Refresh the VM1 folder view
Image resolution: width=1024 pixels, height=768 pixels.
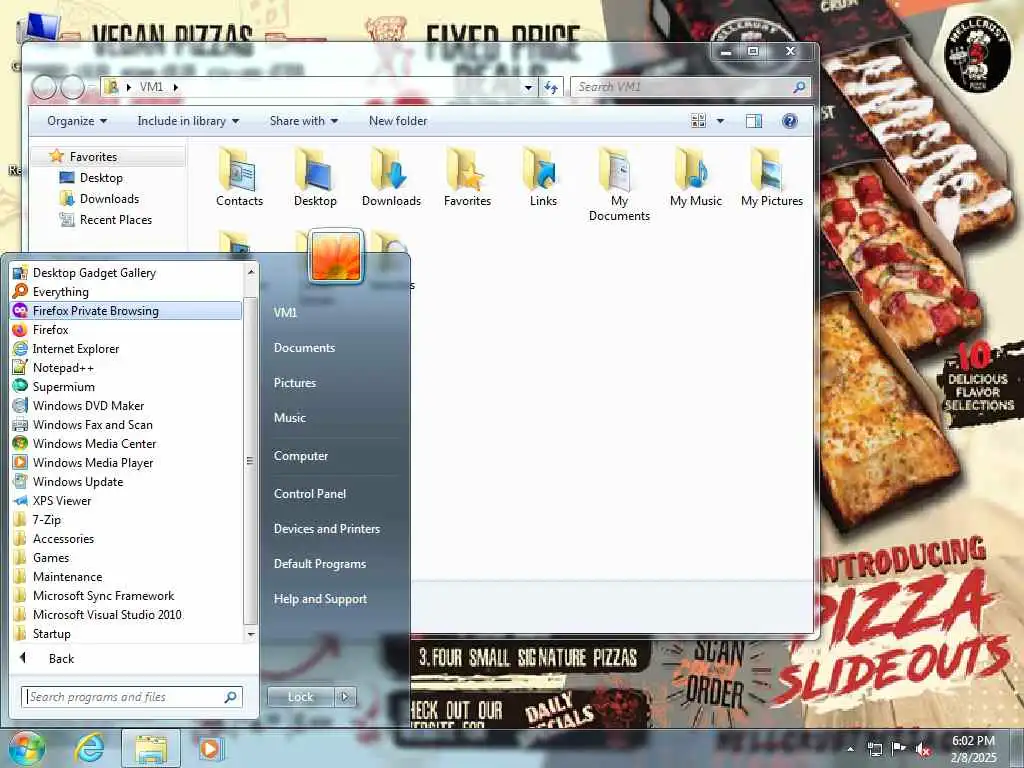coord(551,87)
